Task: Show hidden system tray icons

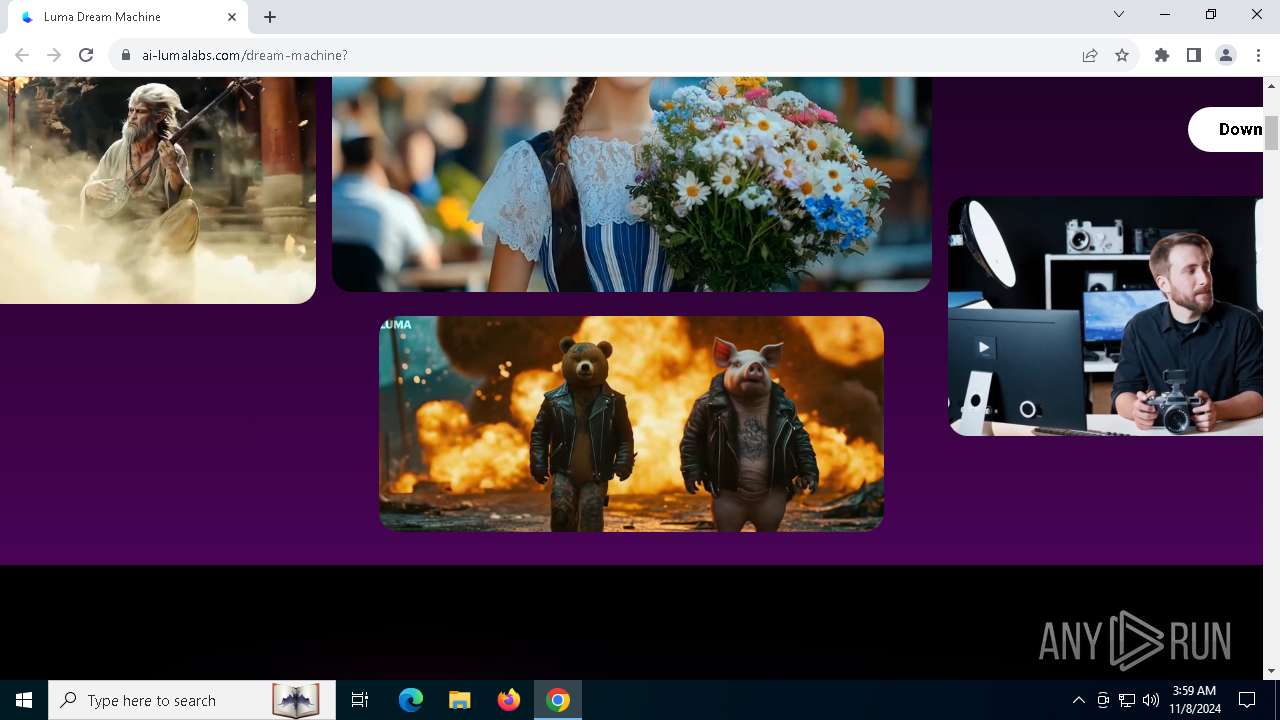Action: pyautogui.click(x=1078, y=700)
